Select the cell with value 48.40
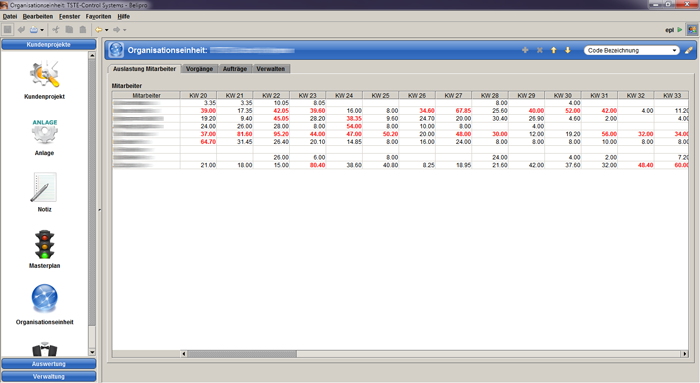The height and width of the screenshot is (383, 700). point(636,165)
